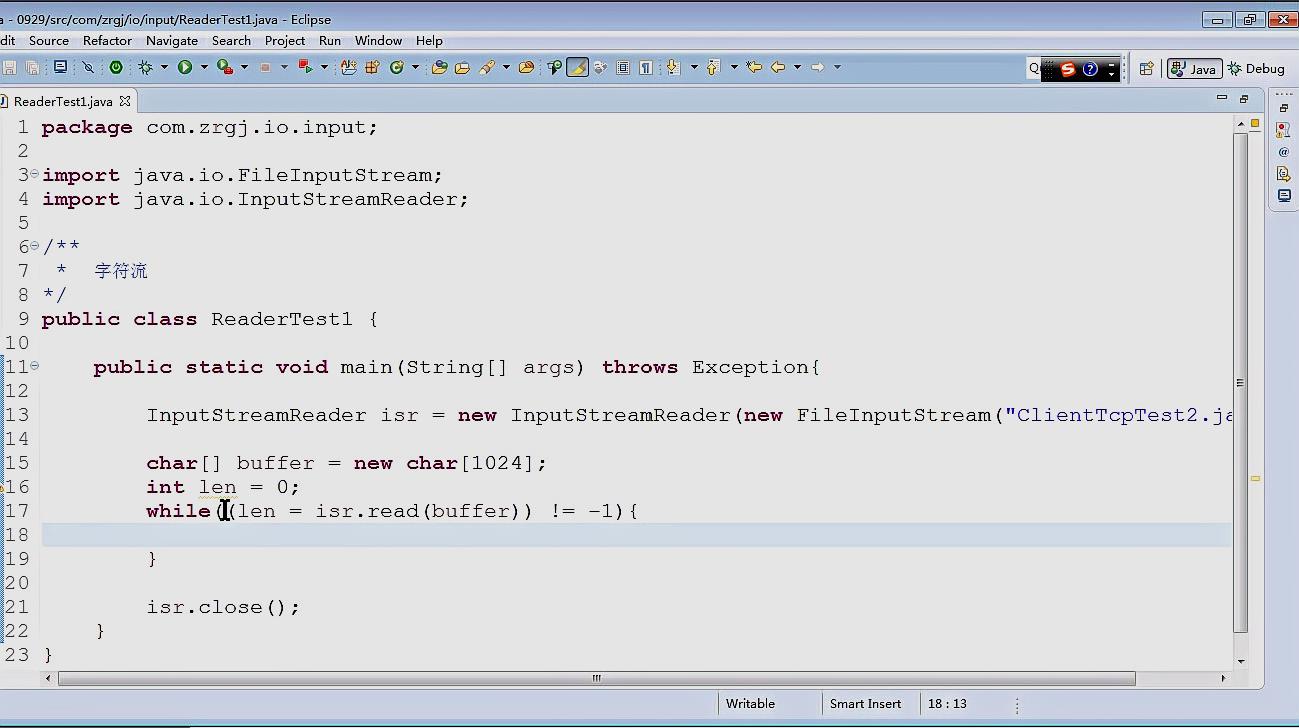Collapse the main method at line 11
Screen dimensions: 1299x728
click(x=34, y=366)
